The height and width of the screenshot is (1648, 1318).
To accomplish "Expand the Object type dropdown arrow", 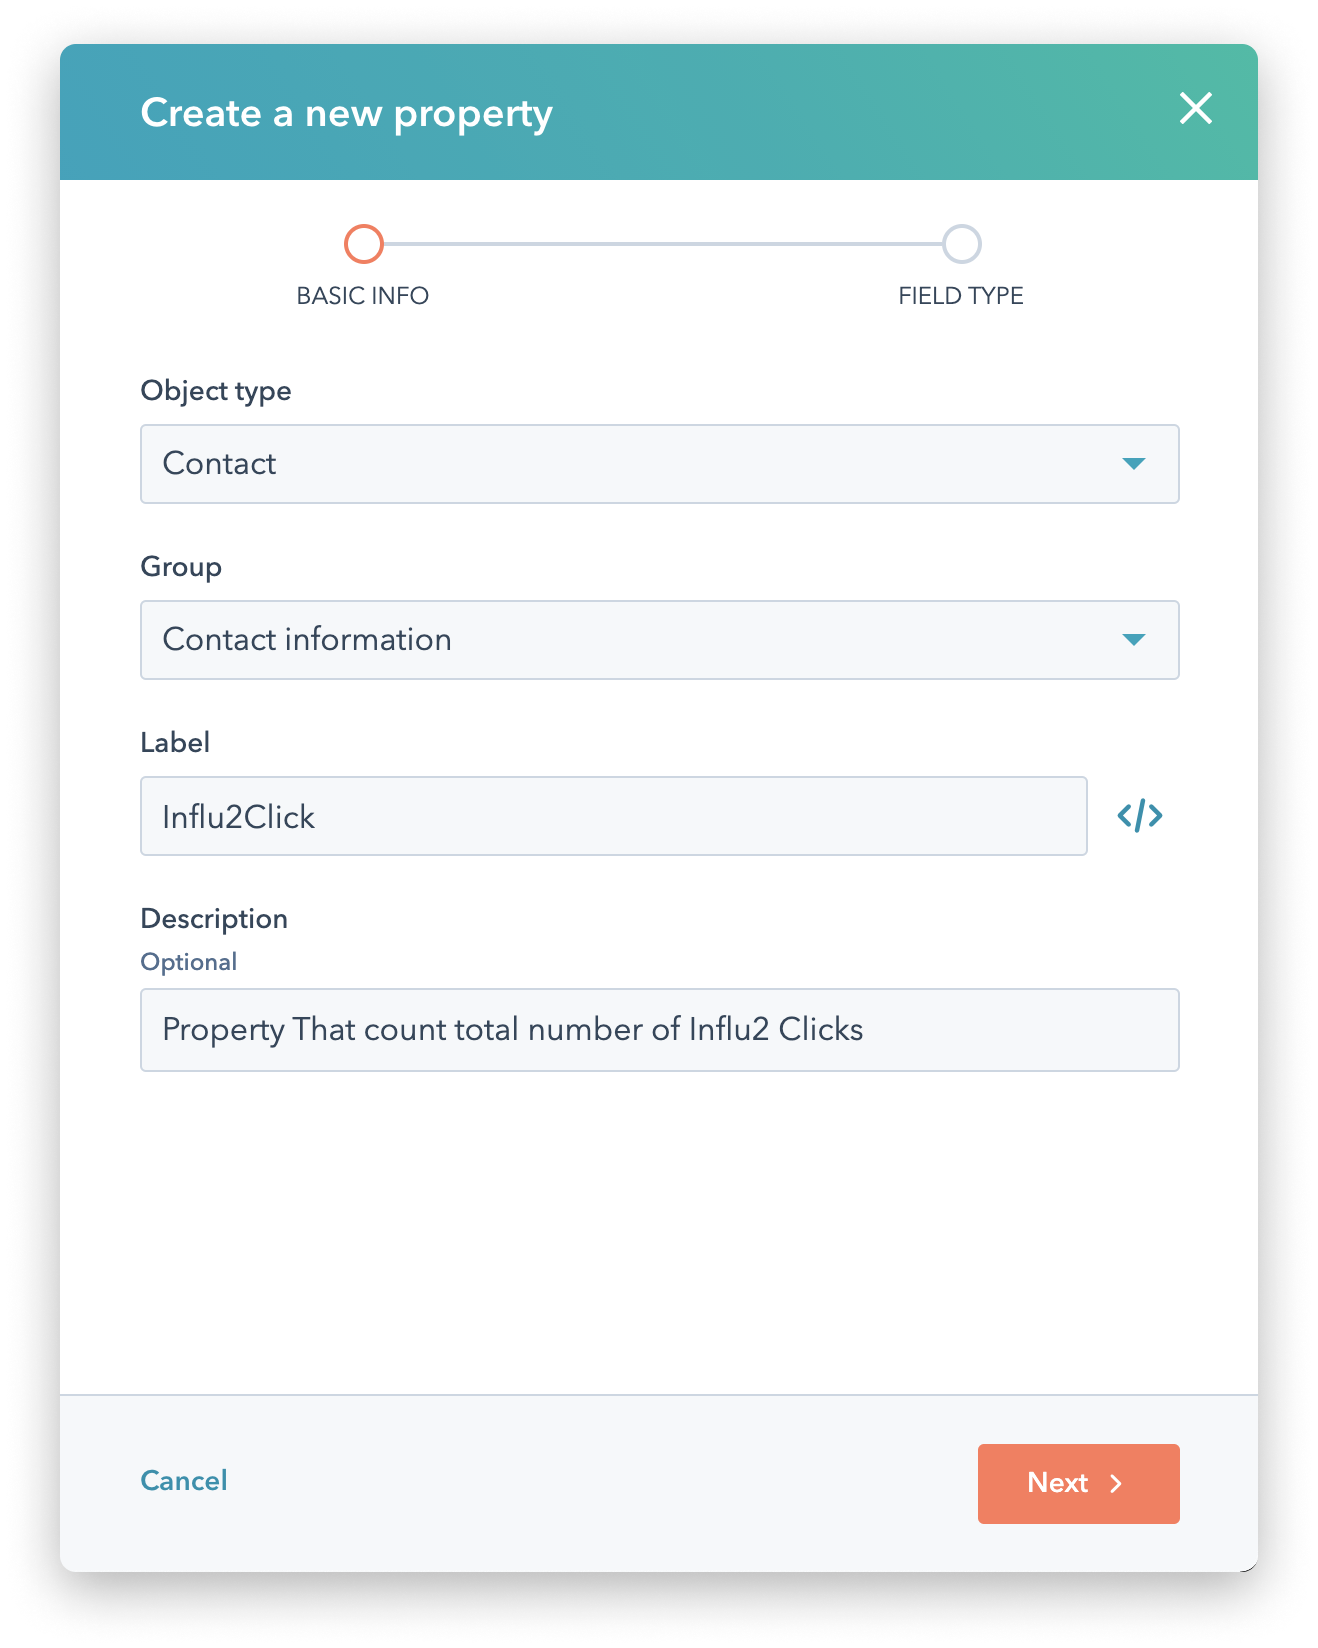I will [x=1133, y=464].
